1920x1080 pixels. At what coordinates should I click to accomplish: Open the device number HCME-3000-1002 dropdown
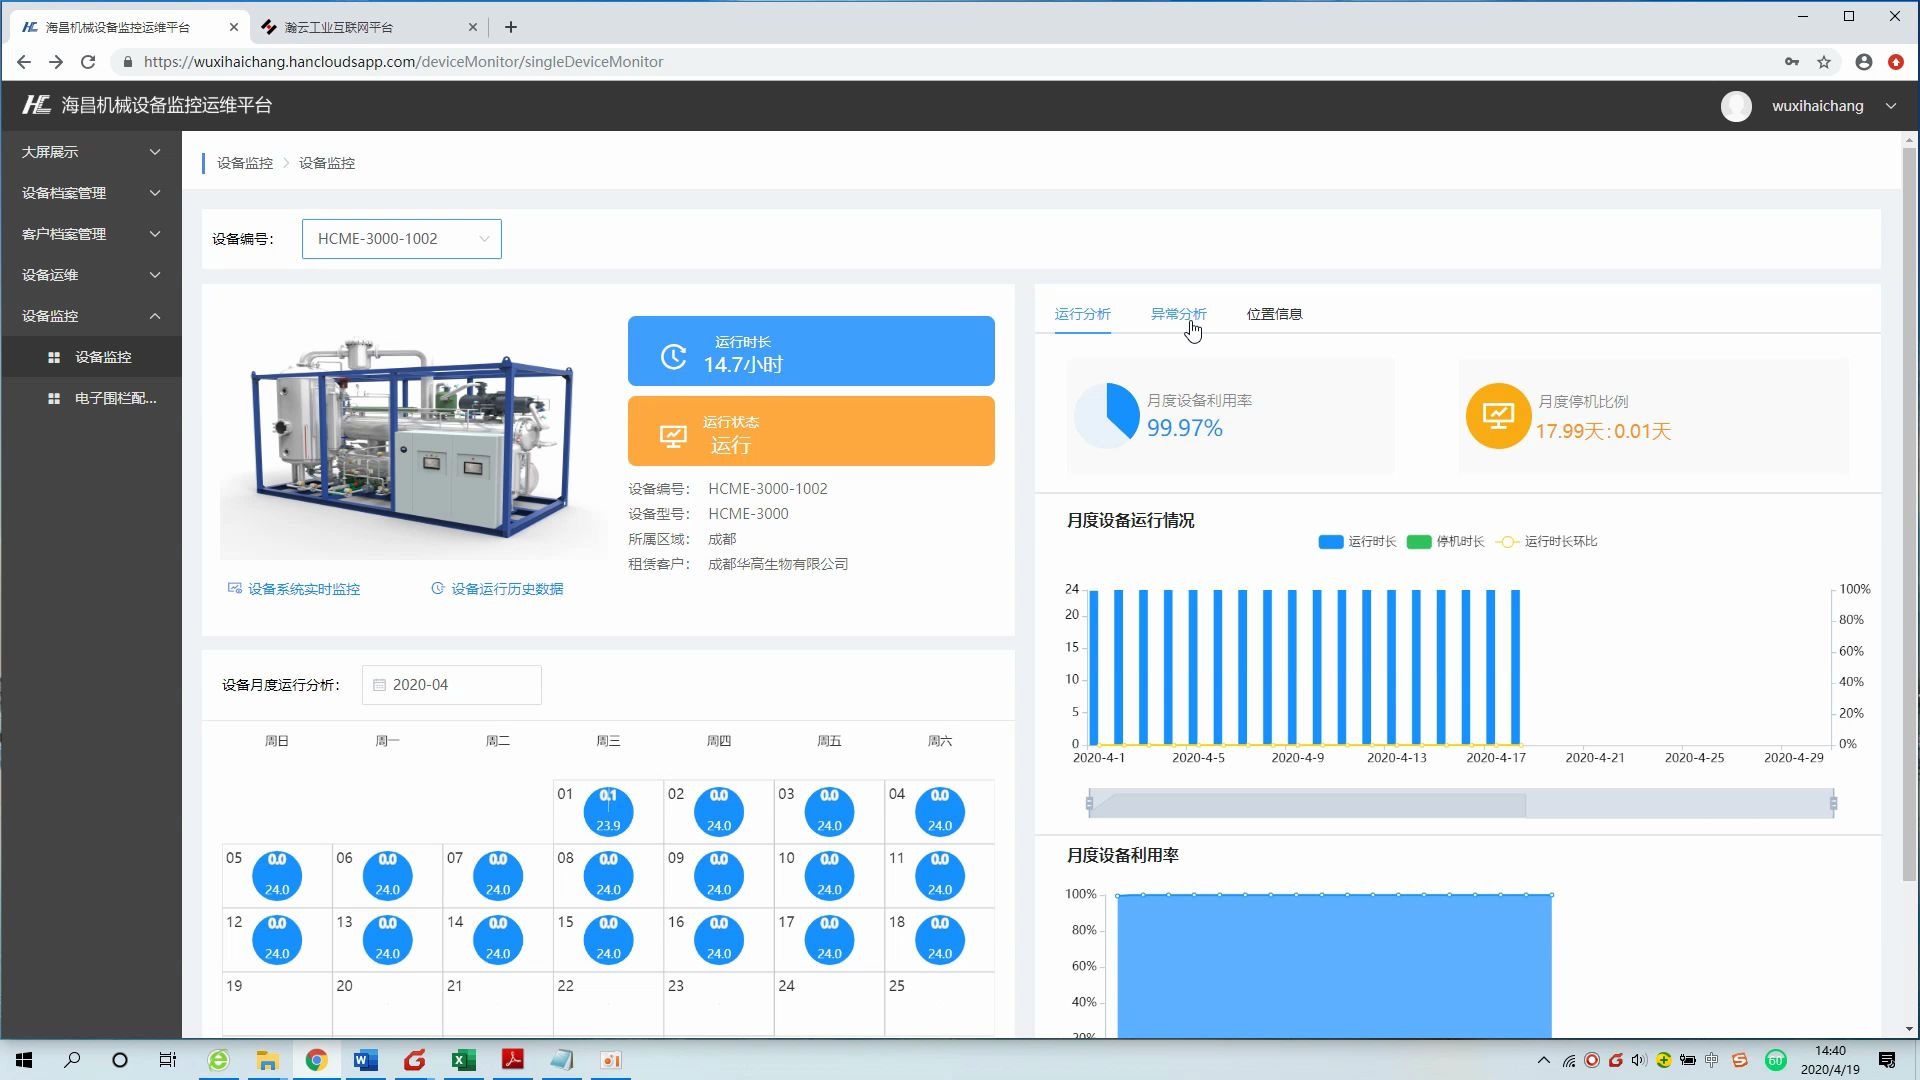pyautogui.click(x=401, y=239)
